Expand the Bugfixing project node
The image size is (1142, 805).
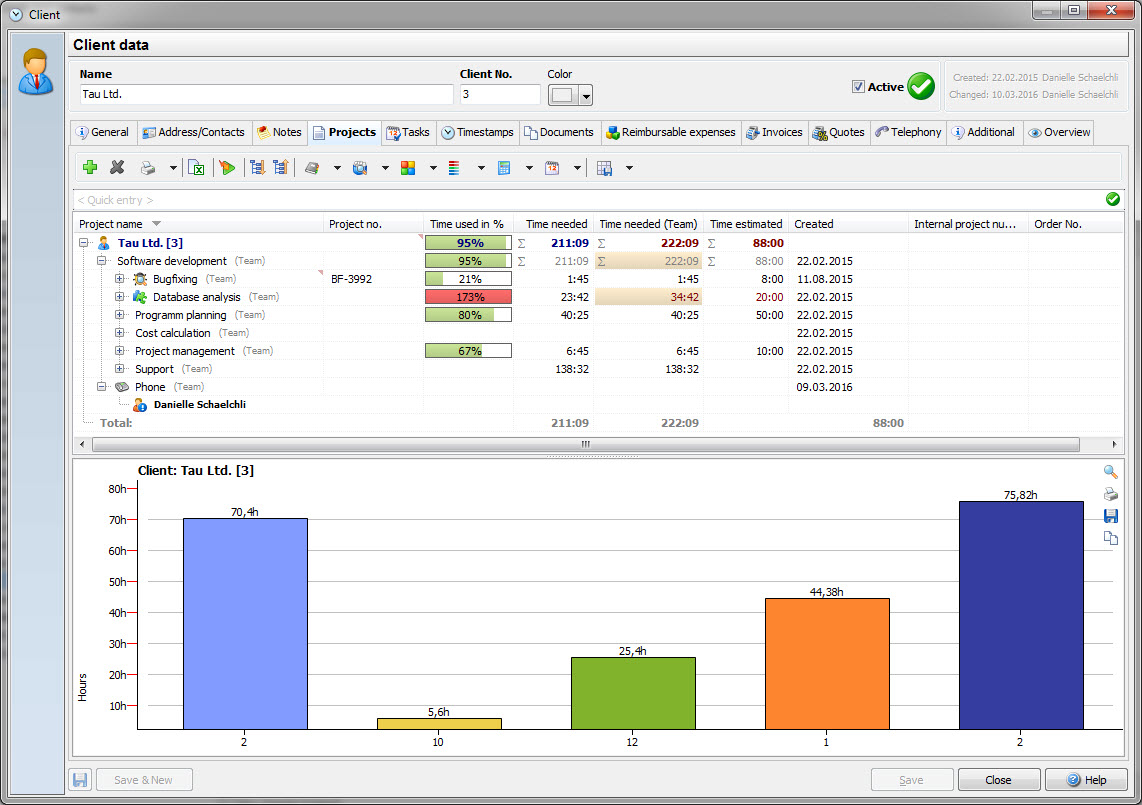(120, 279)
